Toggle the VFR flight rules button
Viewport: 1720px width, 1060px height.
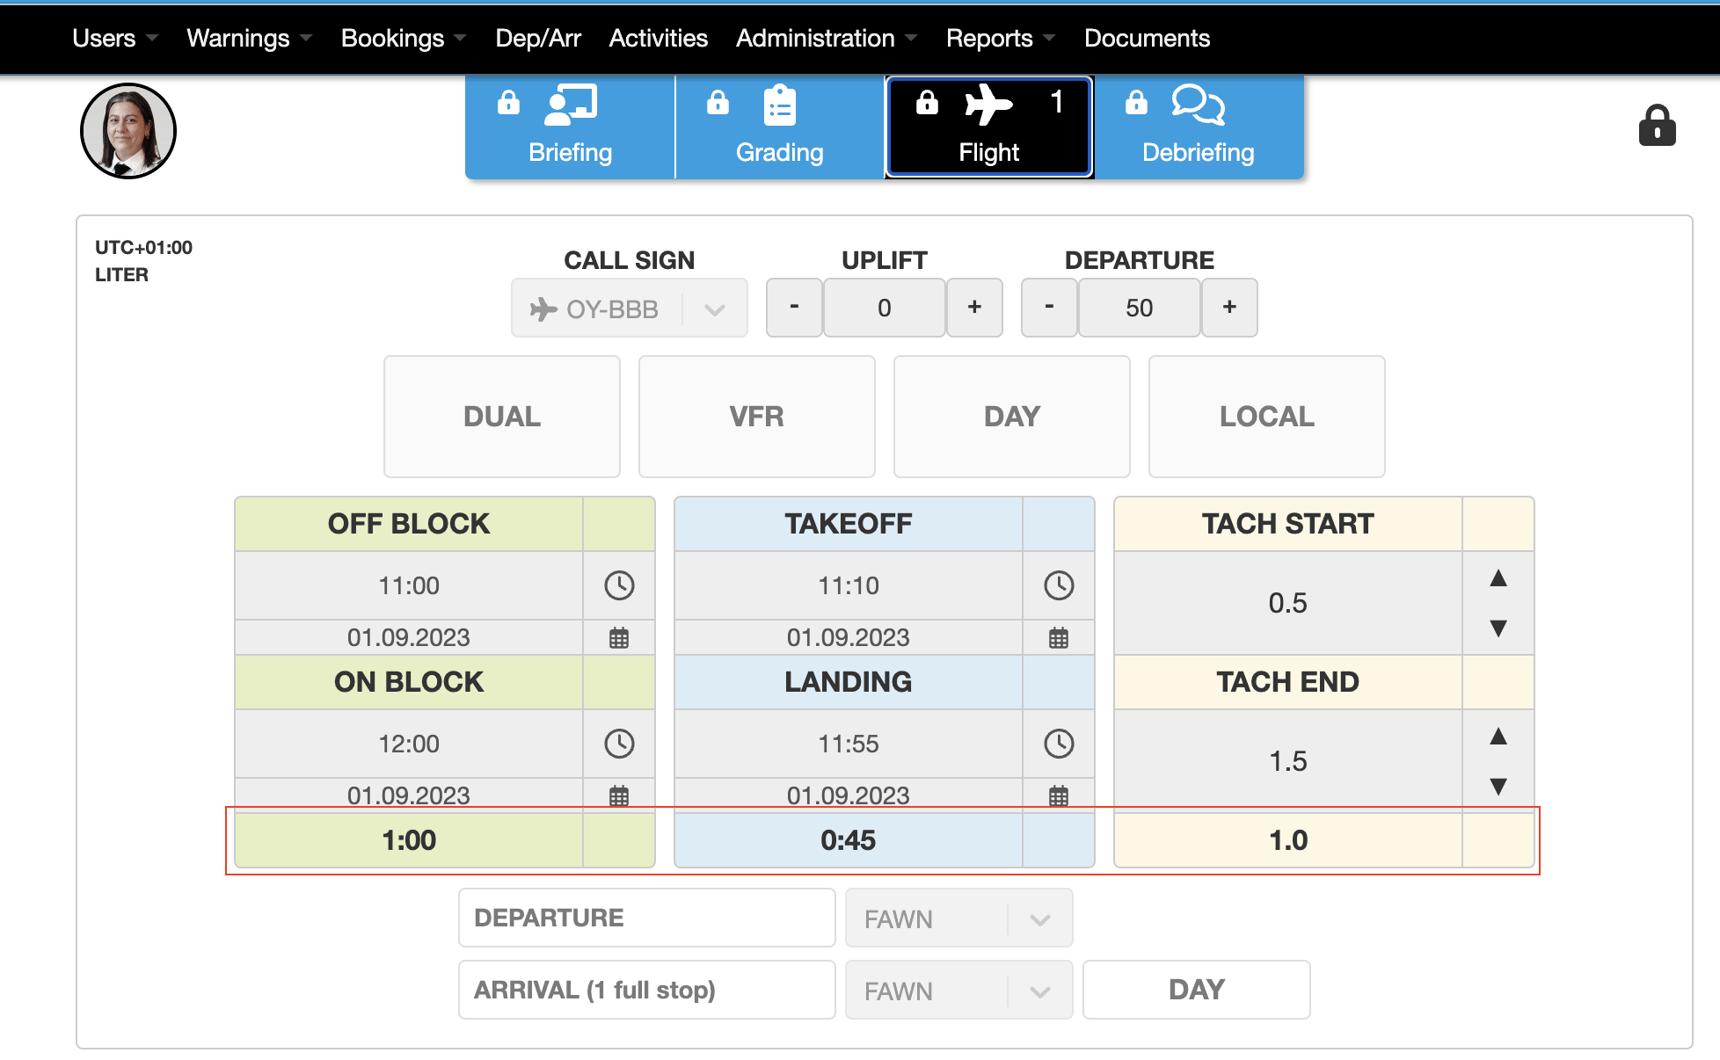point(756,416)
